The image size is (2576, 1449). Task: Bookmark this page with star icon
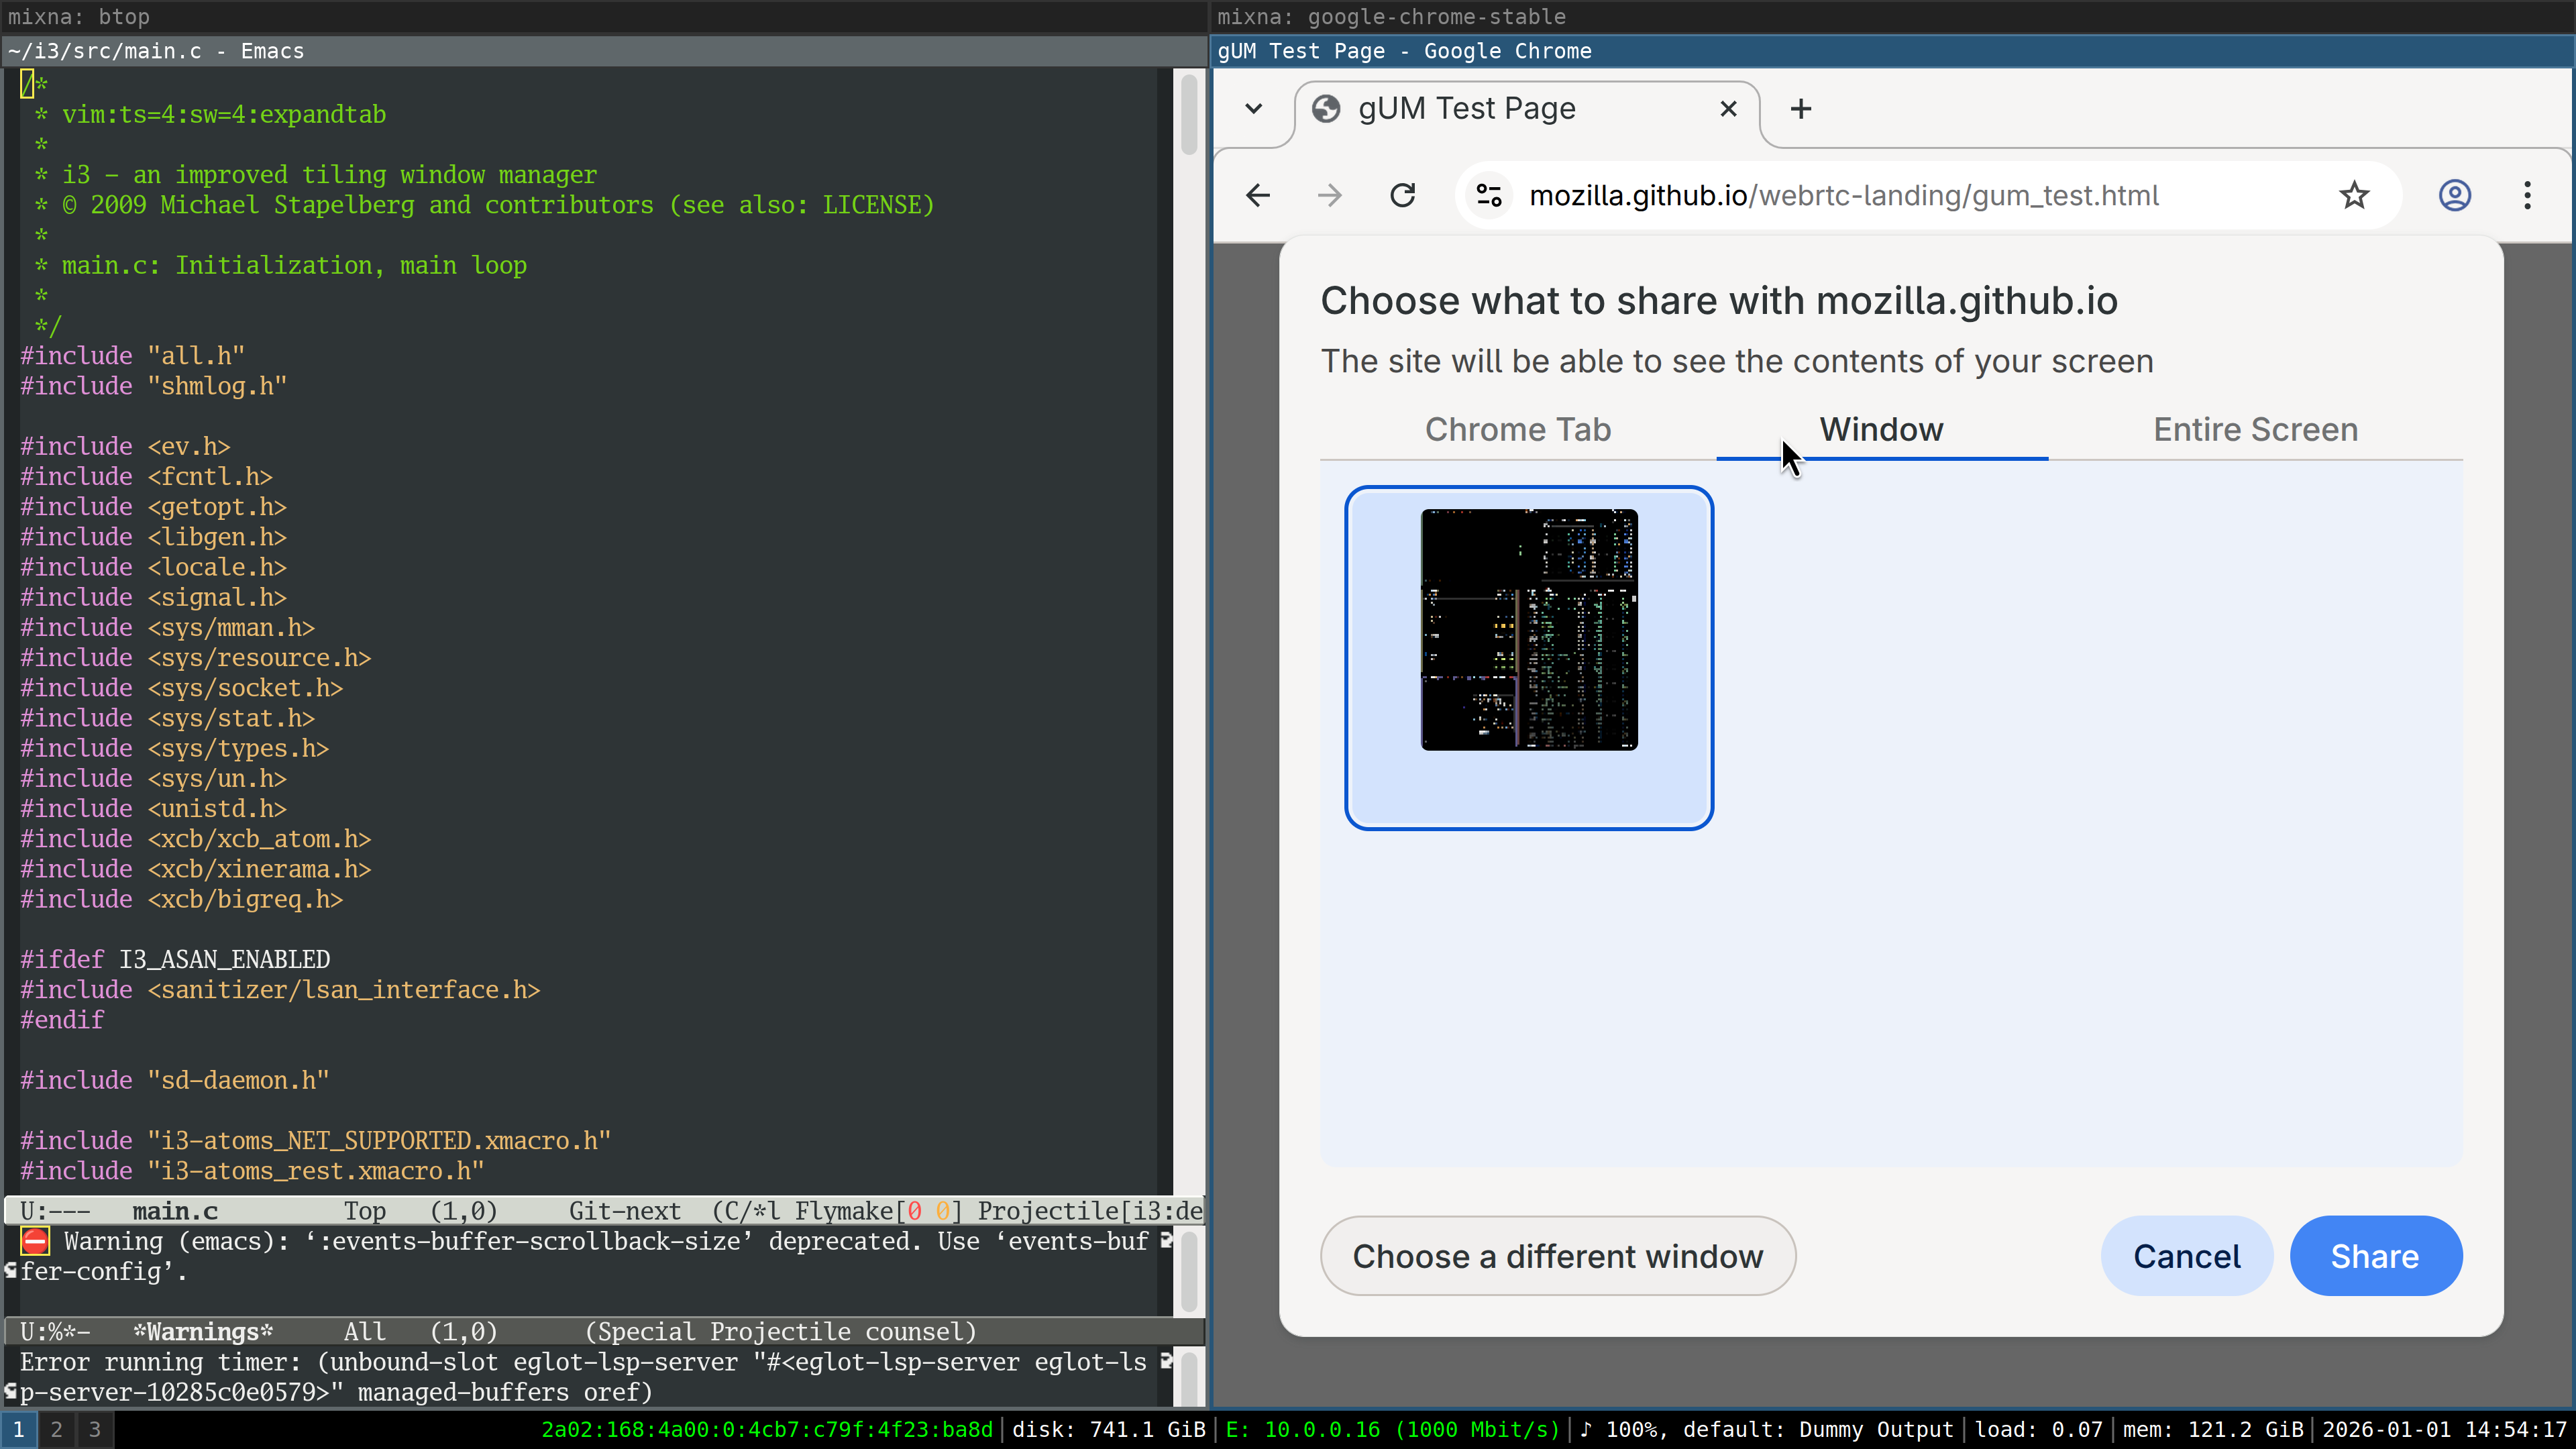pos(2354,195)
